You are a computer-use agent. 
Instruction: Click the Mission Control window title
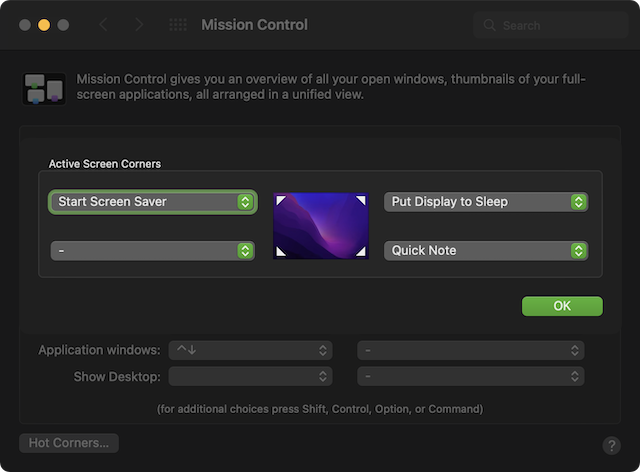254,25
